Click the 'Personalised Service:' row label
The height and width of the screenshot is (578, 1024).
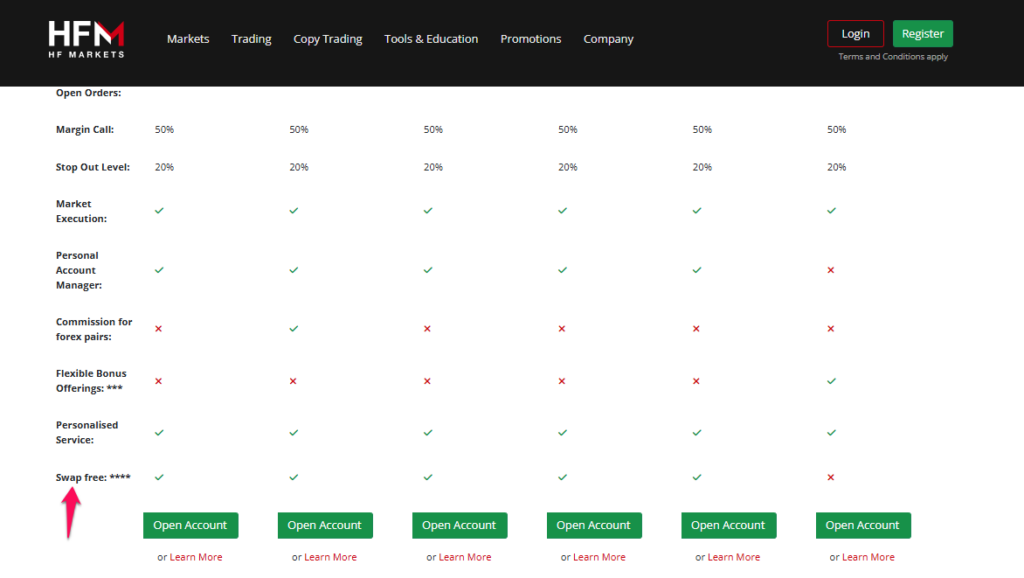click(87, 432)
